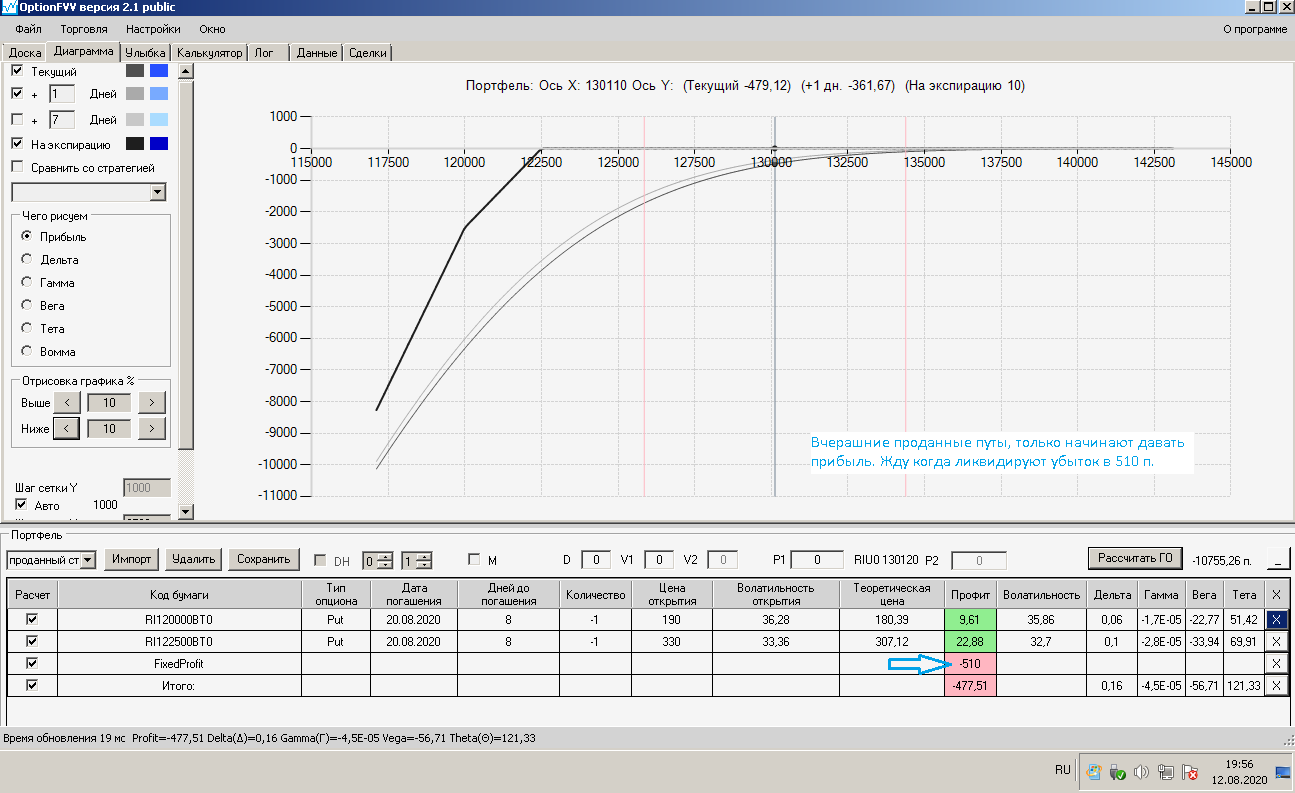Viewport: 1295px width, 793px height.
Task: Decrease the Выше percent with left arrow
Action: (66, 402)
